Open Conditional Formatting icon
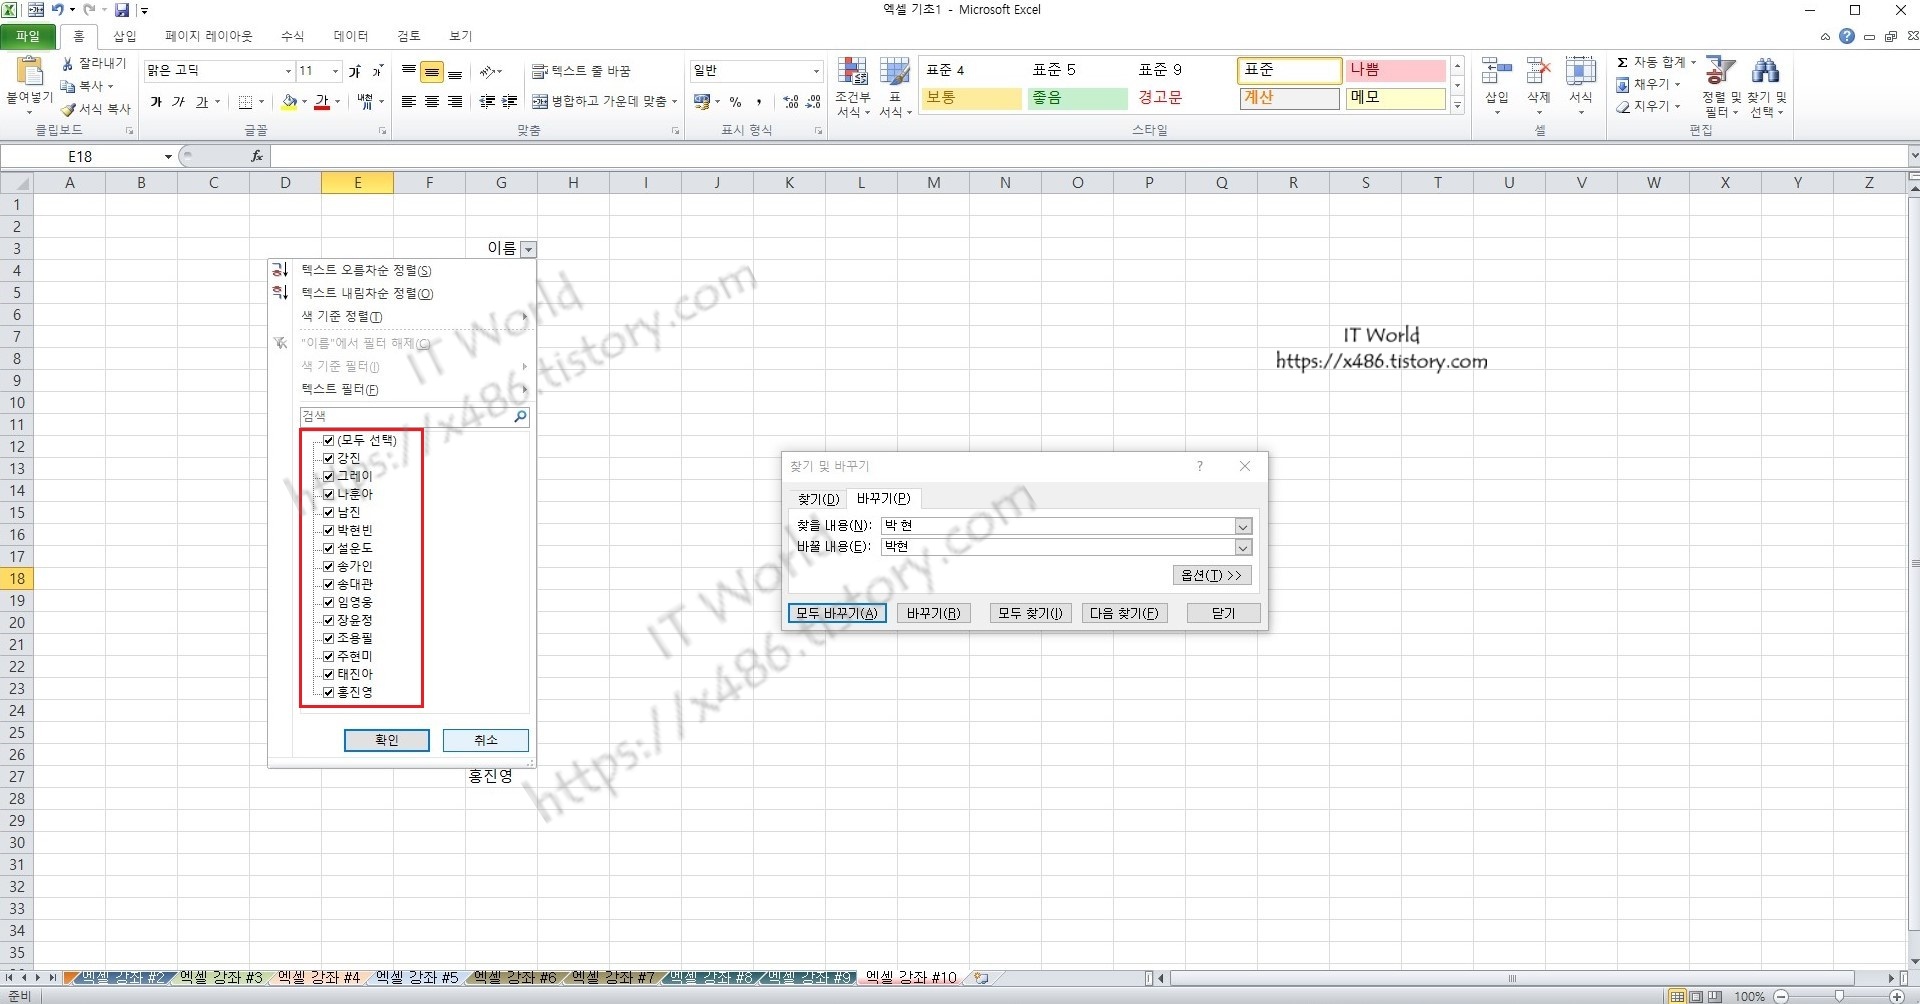Viewport: 1920px width, 1004px height. pos(853,72)
